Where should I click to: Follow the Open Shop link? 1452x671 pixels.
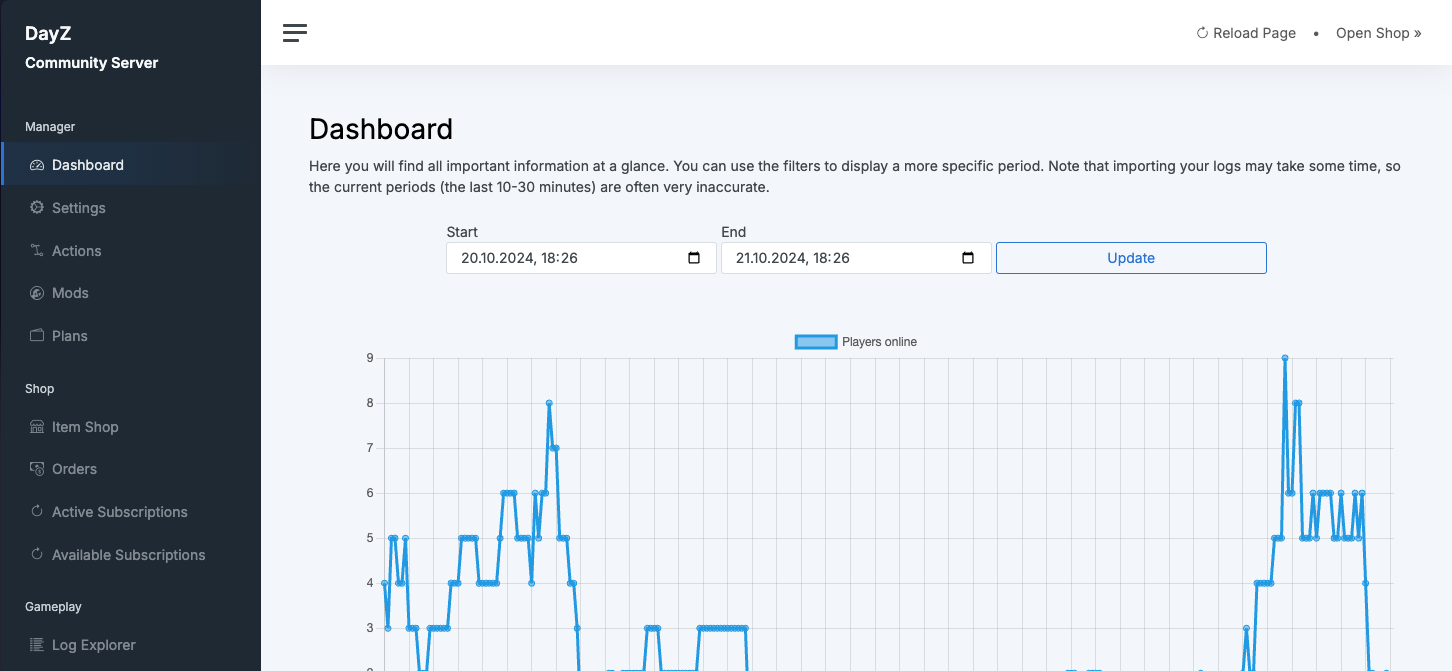pos(1378,33)
